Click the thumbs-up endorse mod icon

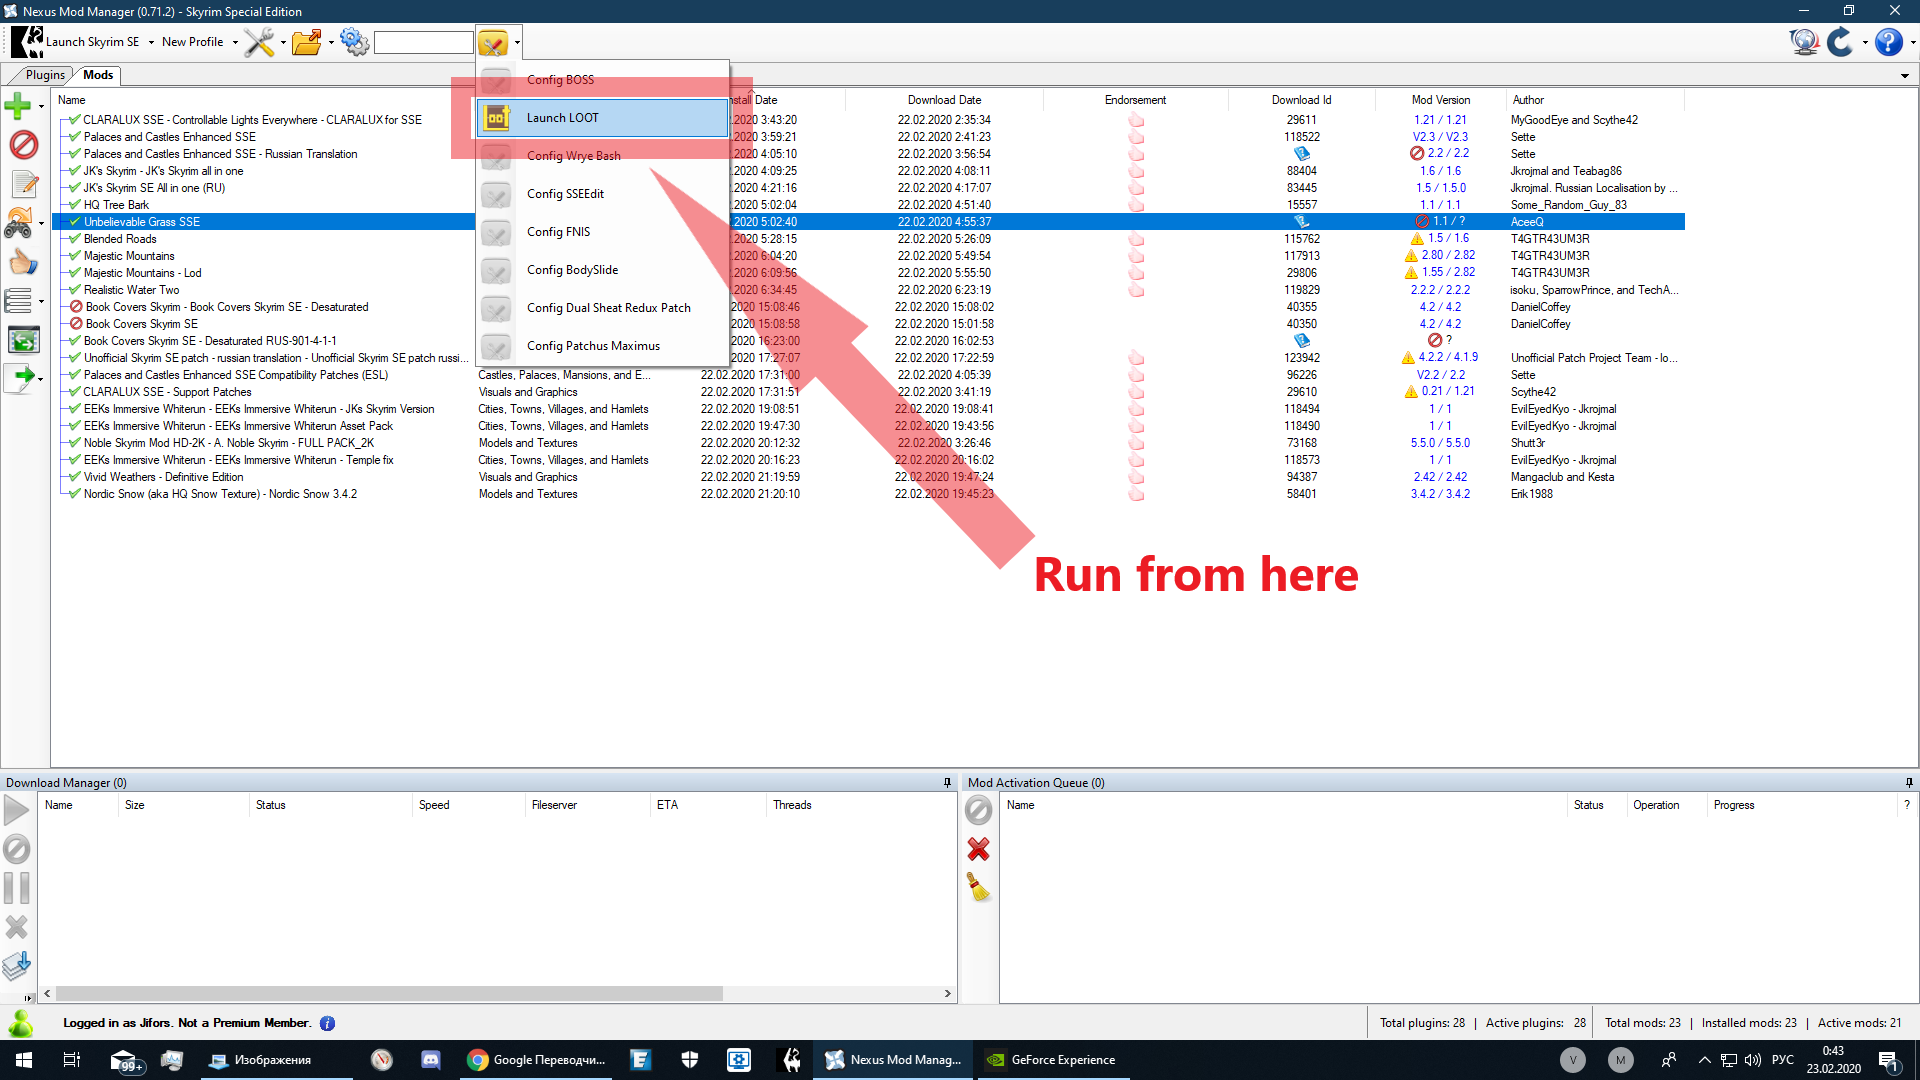[23, 262]
